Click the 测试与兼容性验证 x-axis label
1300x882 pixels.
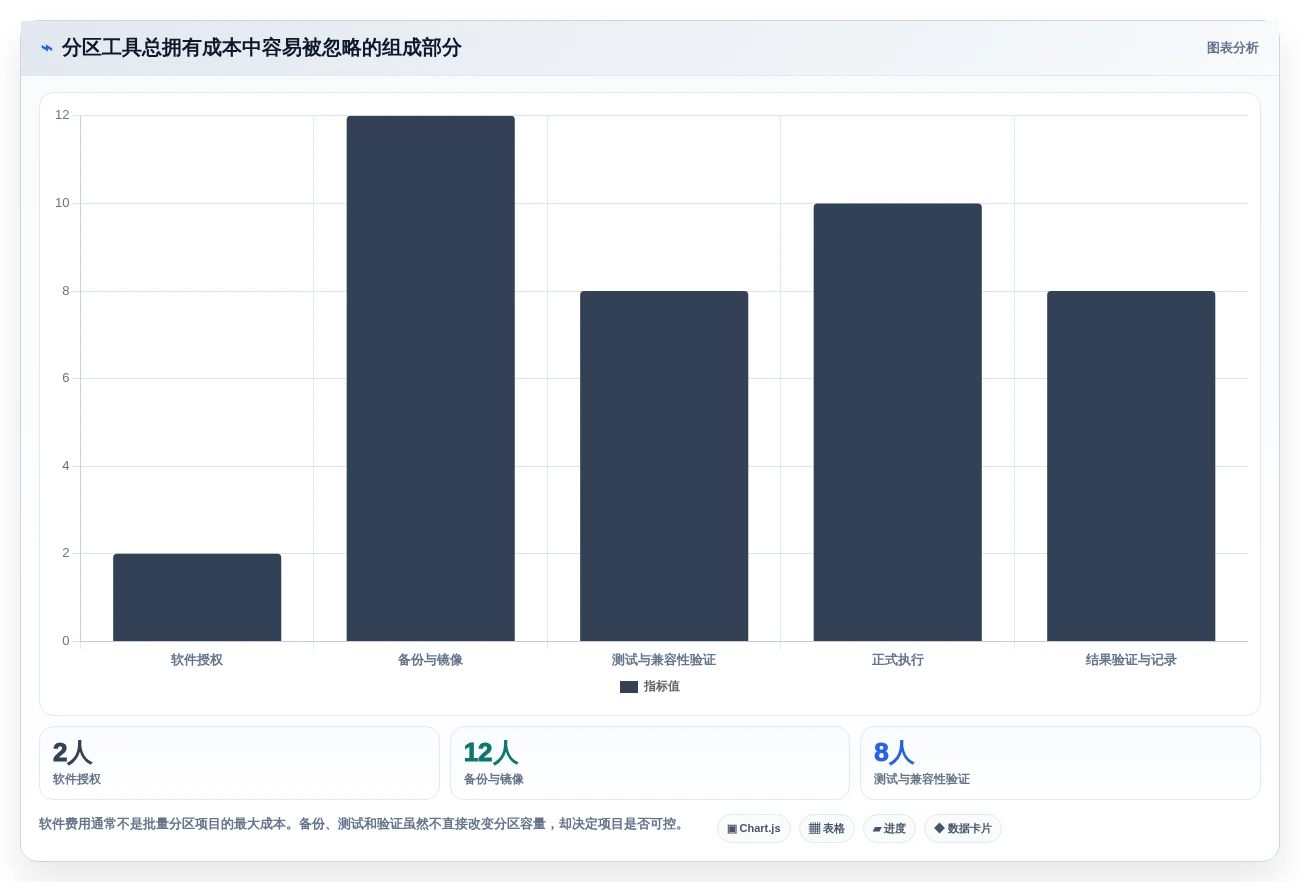tap(664, 660)
